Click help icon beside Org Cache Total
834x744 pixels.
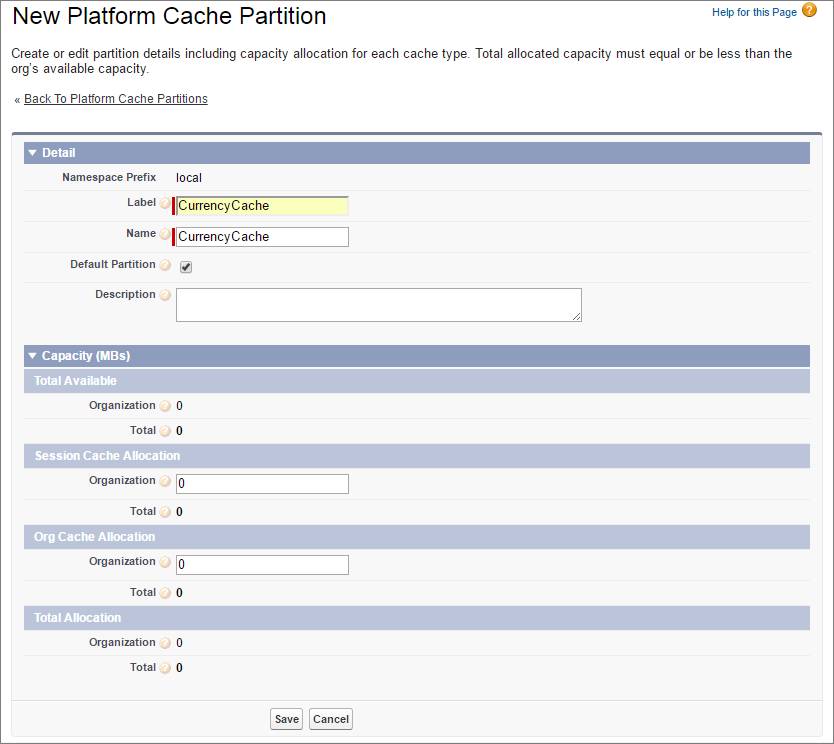pyautogui.click(x=165, y=593)
